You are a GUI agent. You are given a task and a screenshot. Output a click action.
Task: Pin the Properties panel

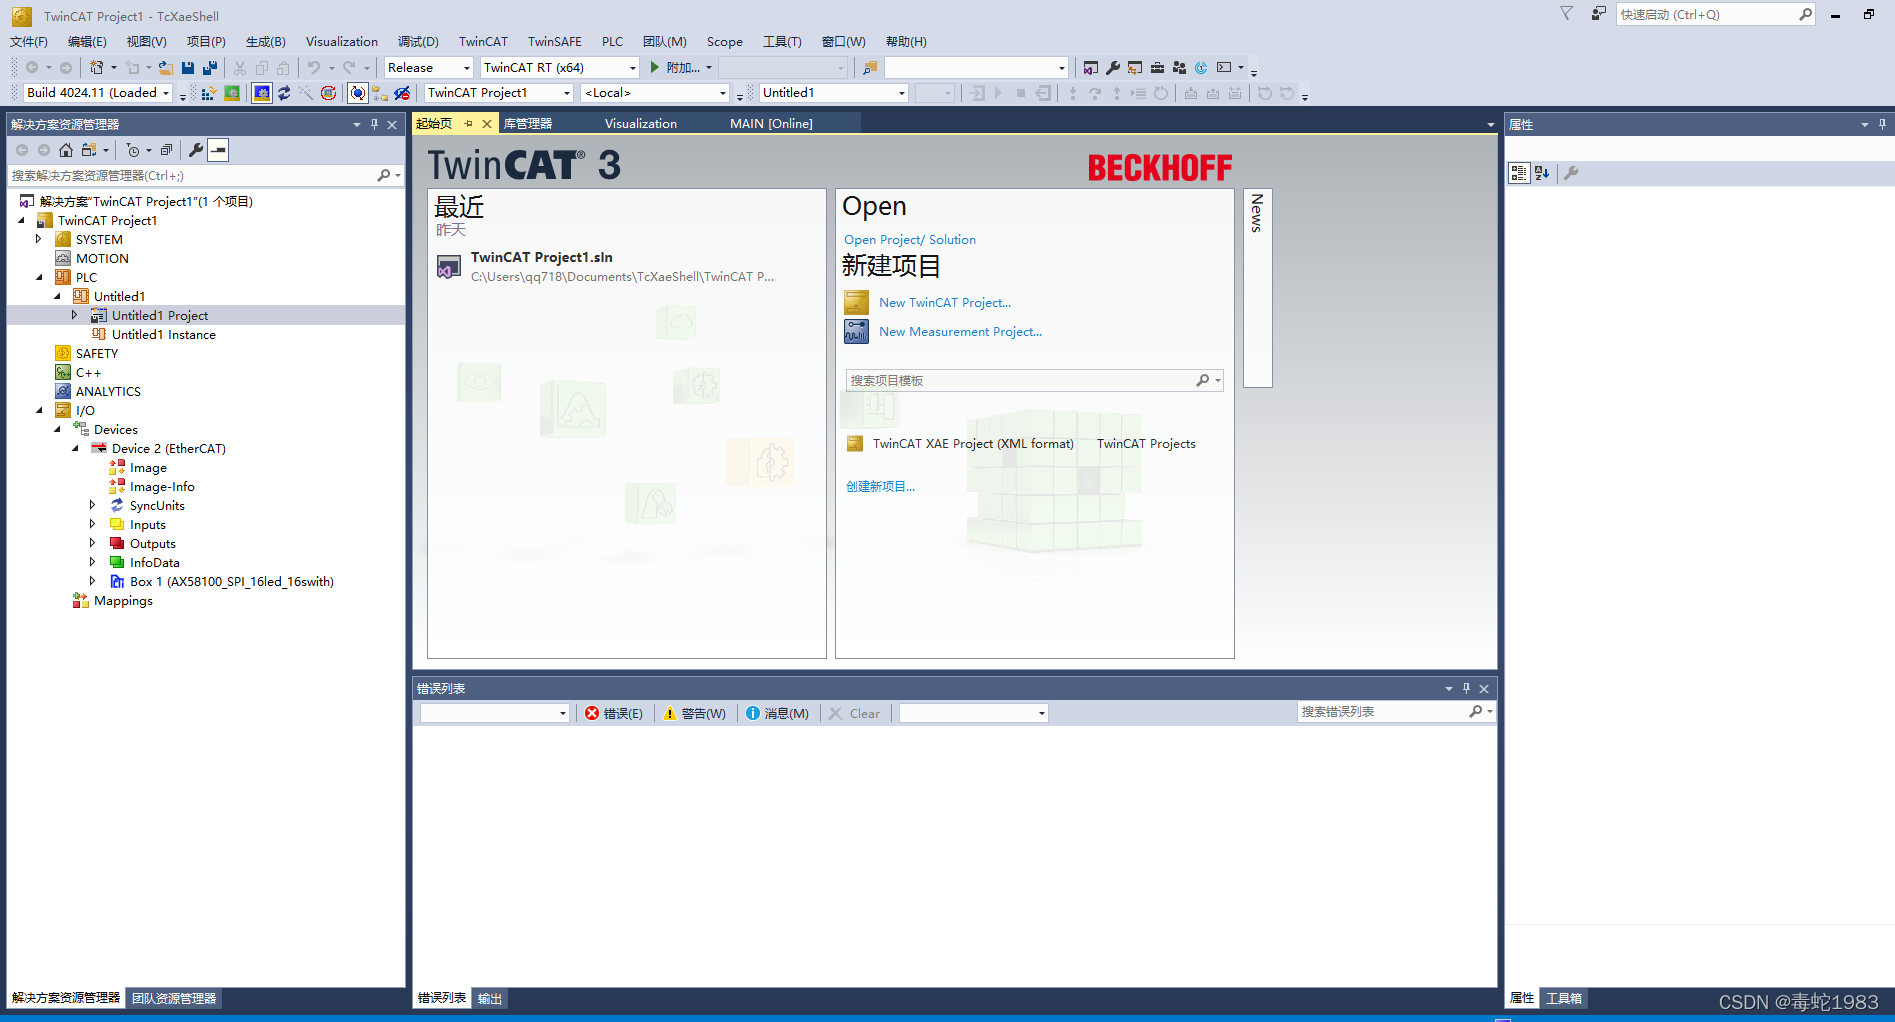click(x=1882, y=124)
